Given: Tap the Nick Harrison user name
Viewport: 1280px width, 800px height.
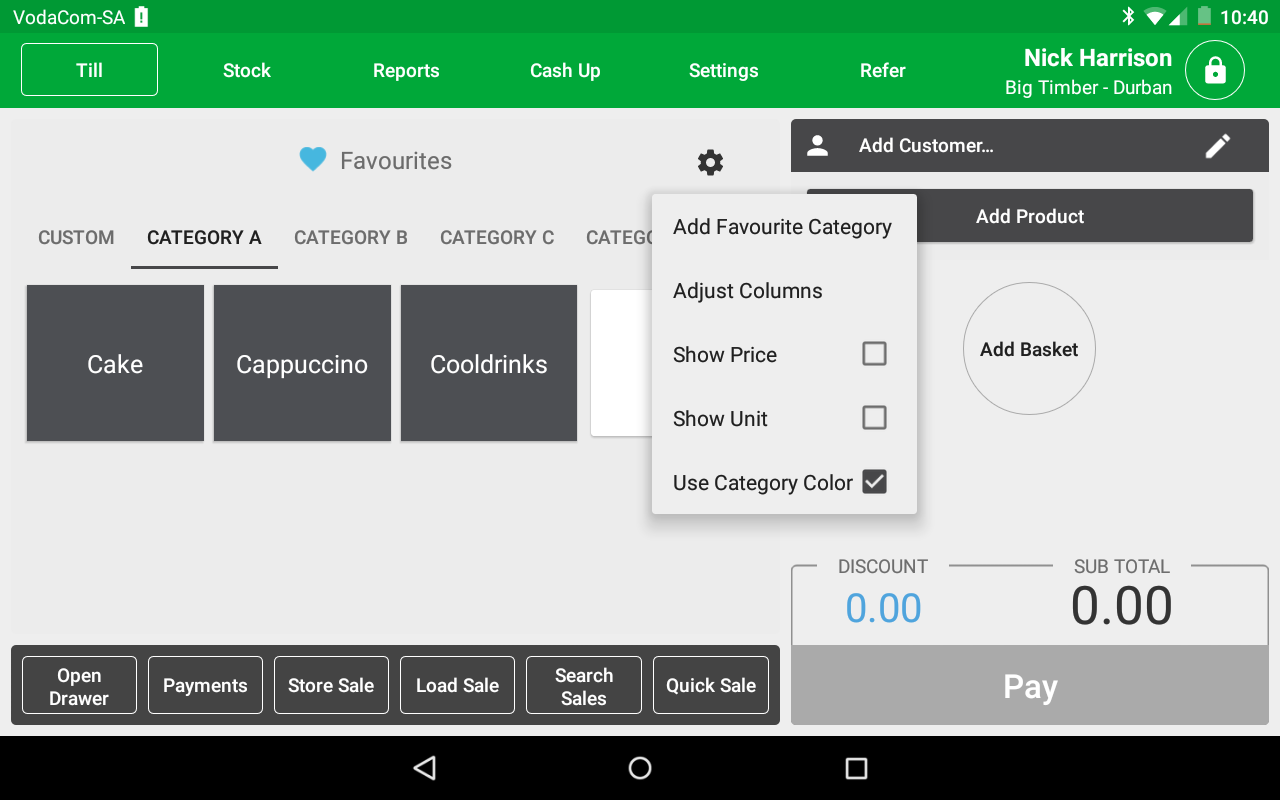Looking at the screenshot, I should (x=1098, y=58).
